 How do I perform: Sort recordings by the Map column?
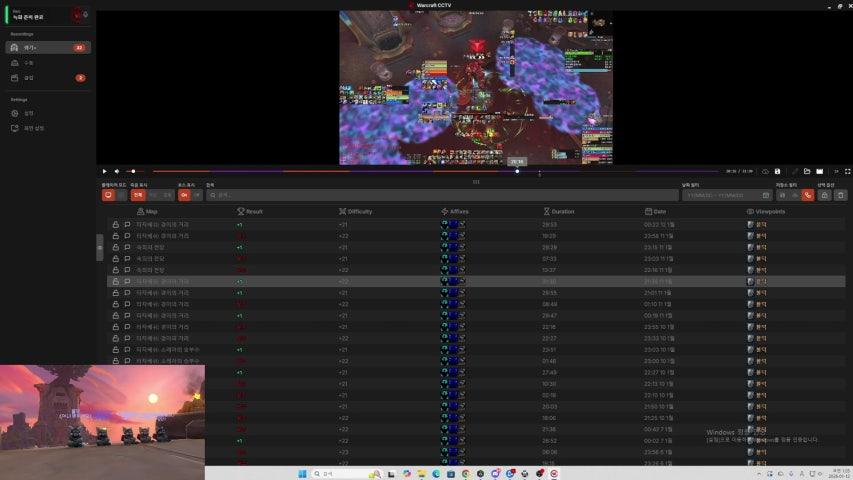click(x=147, y=211)
